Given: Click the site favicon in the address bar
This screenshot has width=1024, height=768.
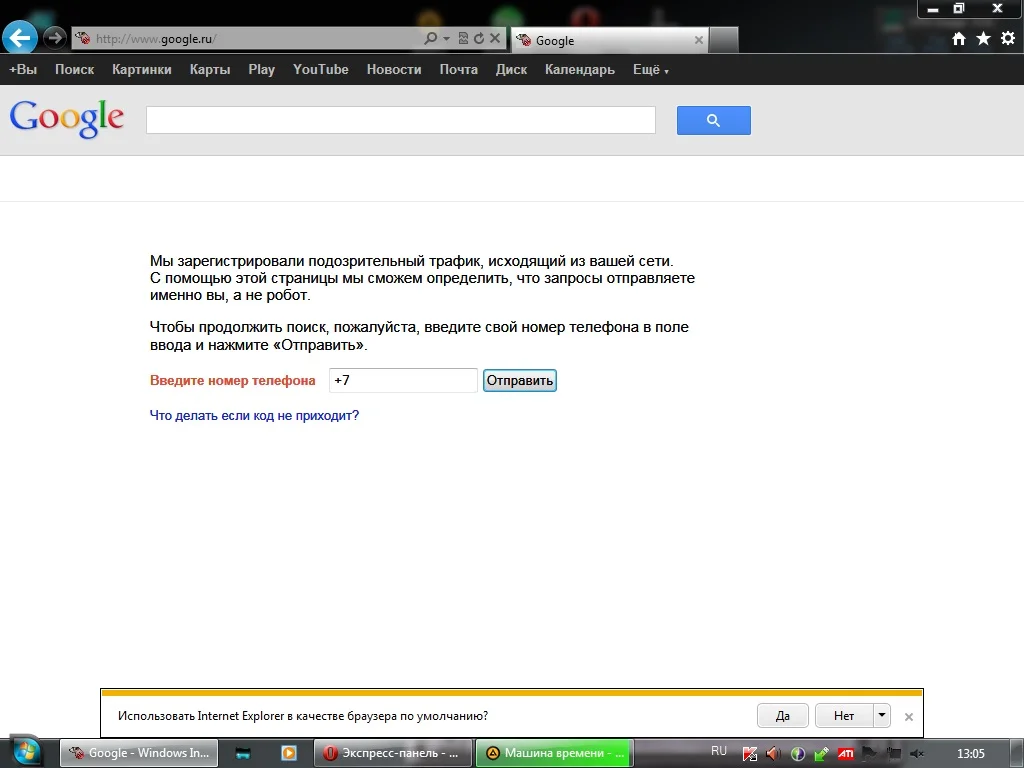Looking at the screenshot, I should [x=82, y=39].
